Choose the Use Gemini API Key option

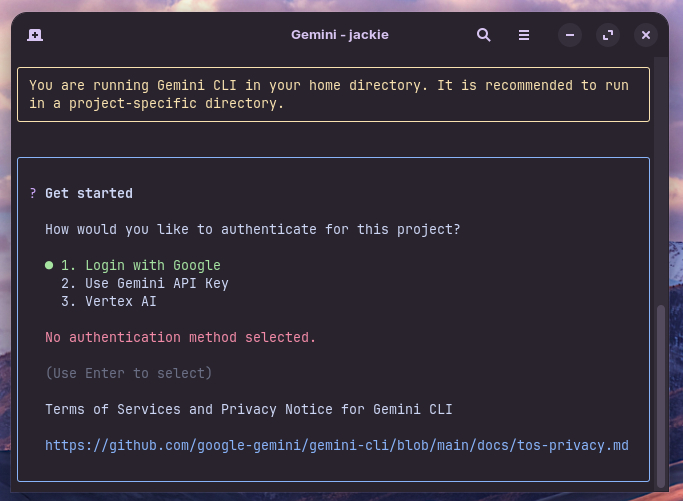(x=144, y=284)
